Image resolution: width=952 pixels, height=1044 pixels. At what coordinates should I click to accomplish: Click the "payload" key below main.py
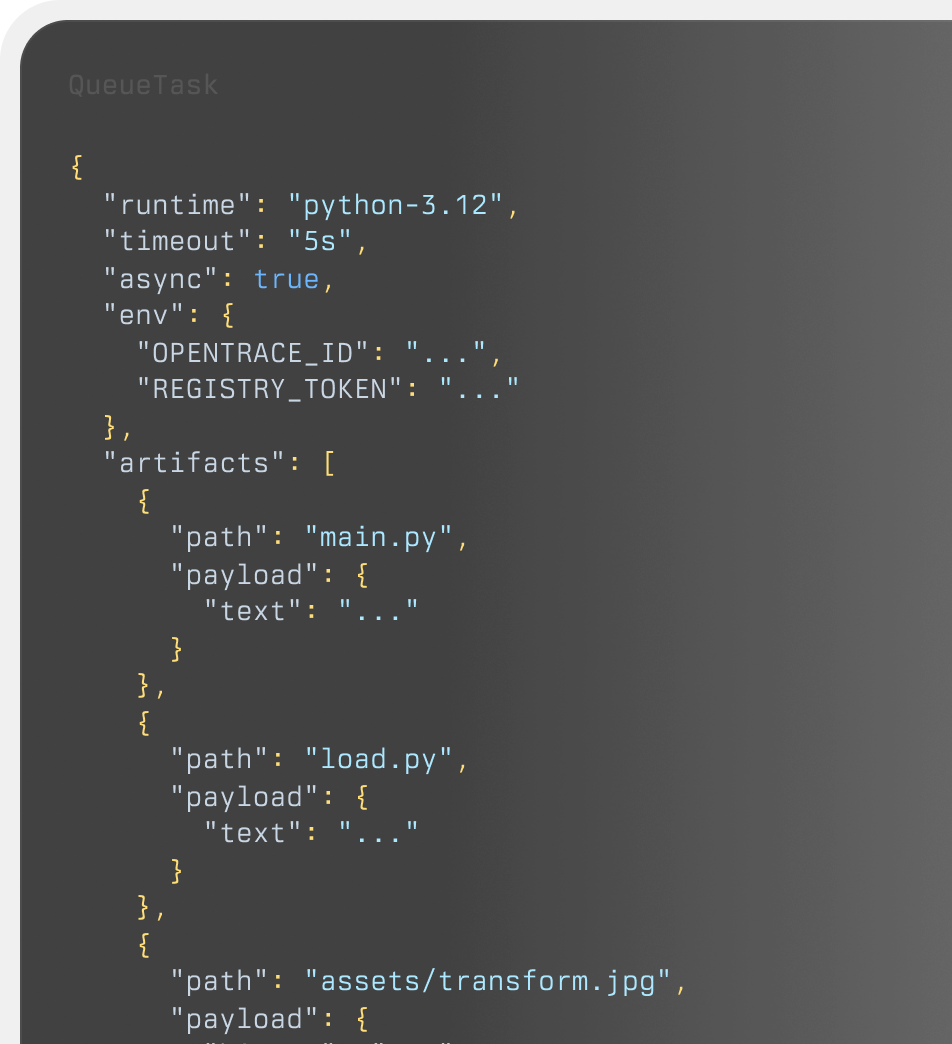tap(236, 574)
